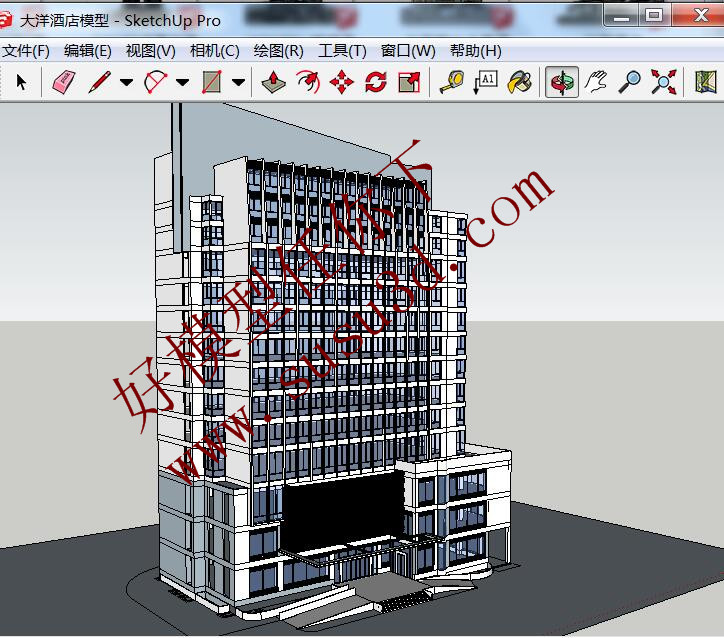Open the Rectangle tool dropdown arrow

click(238, 83)
